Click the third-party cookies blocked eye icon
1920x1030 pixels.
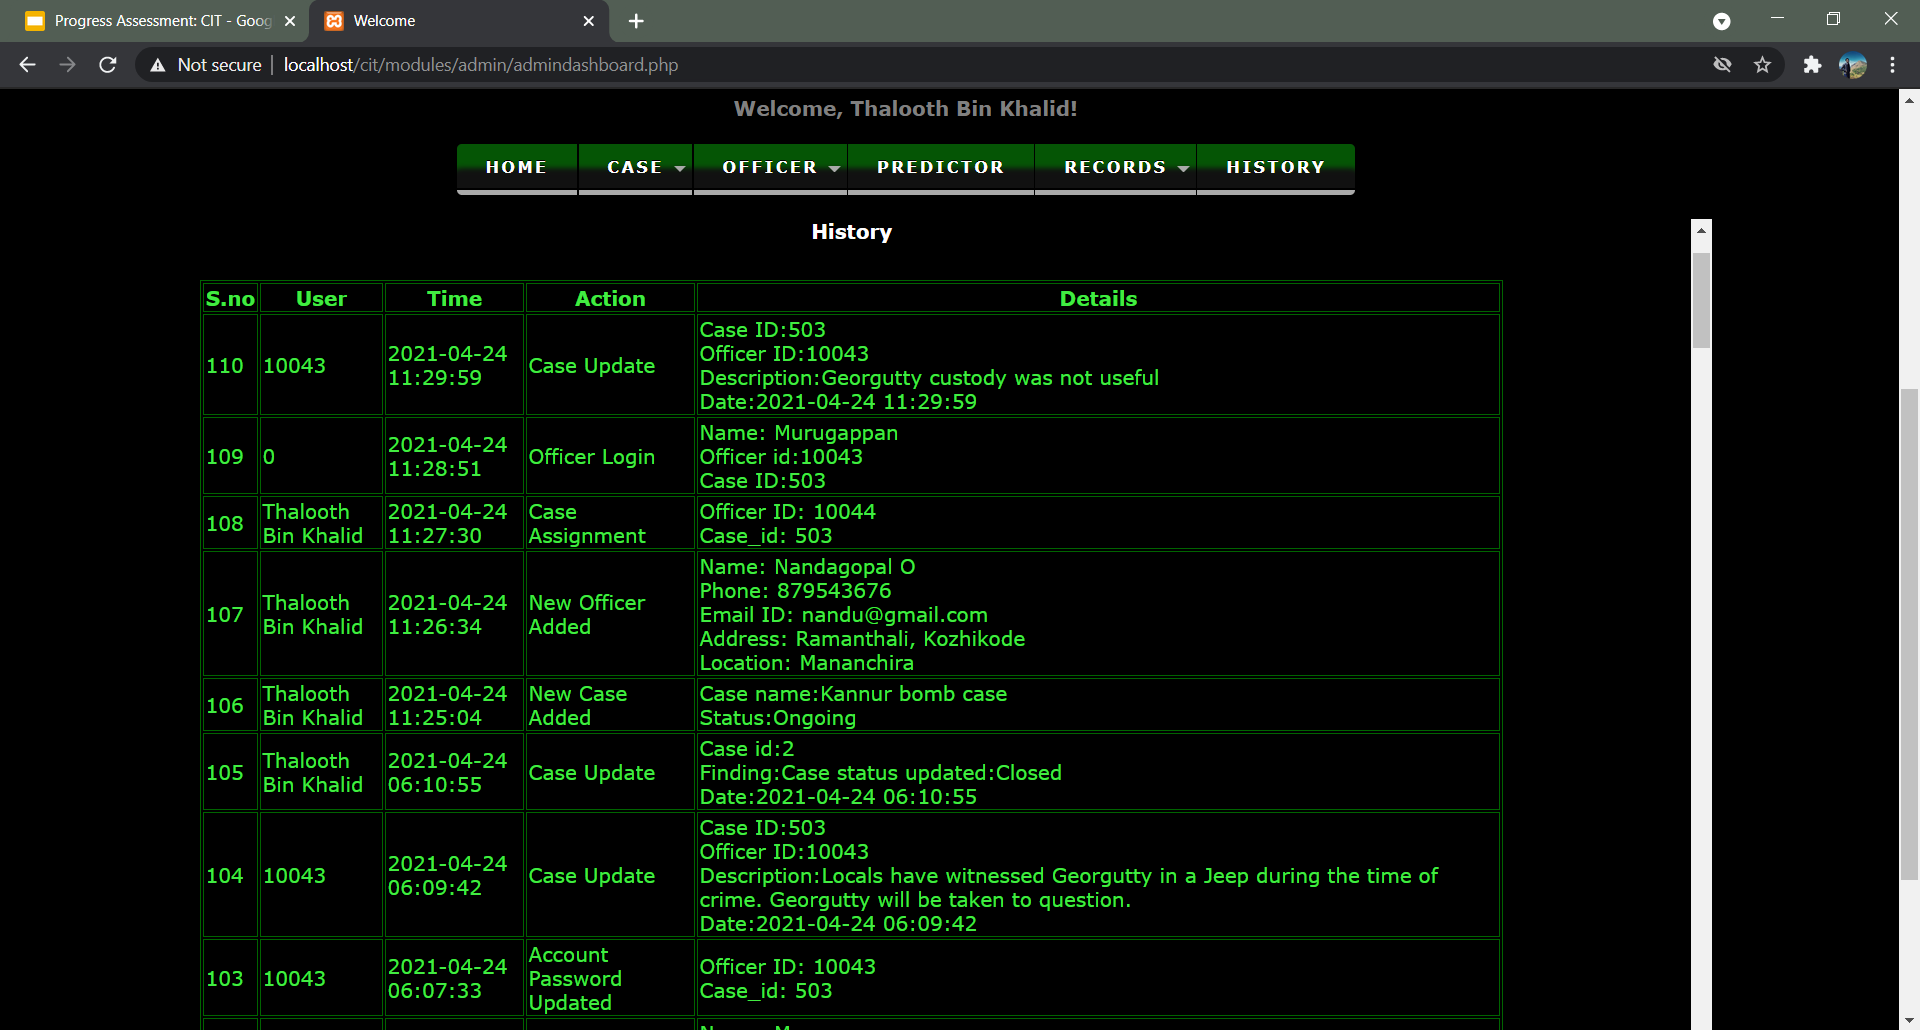tap(1722, 64)
